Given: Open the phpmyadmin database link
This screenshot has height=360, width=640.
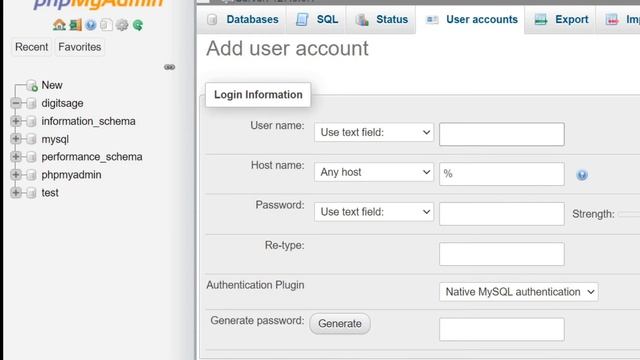Looking at the screenshot, I should 71,175.
